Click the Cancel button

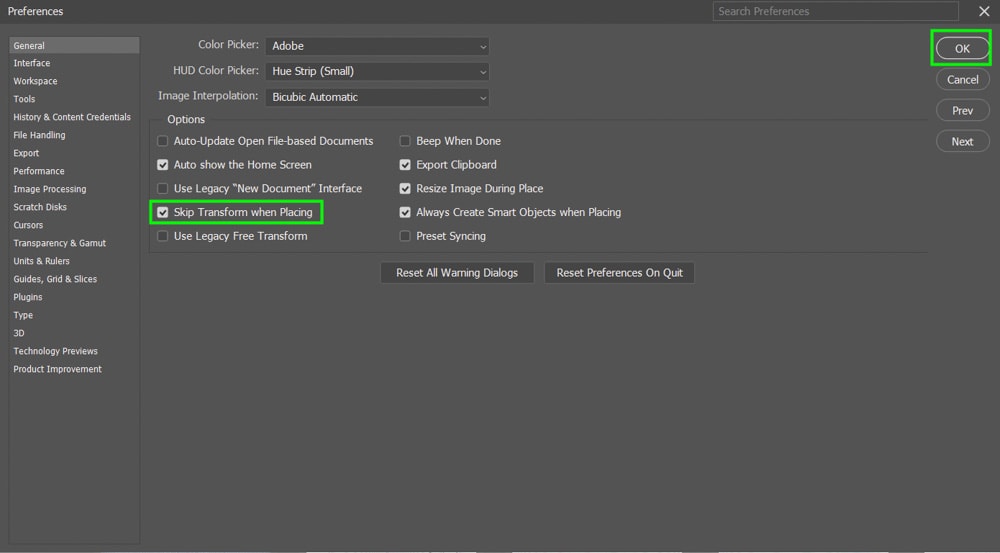pos(962,80)
